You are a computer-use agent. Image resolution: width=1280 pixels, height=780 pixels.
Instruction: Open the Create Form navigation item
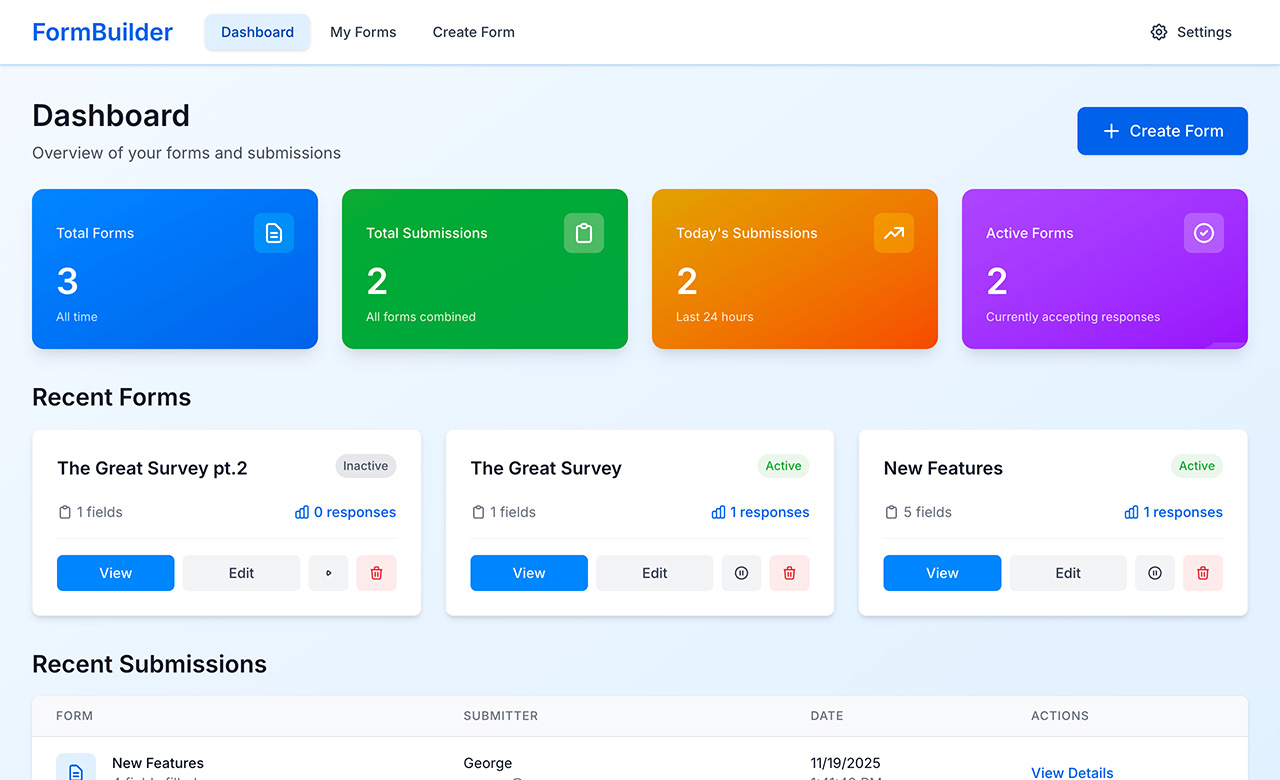tap(473, 32)
